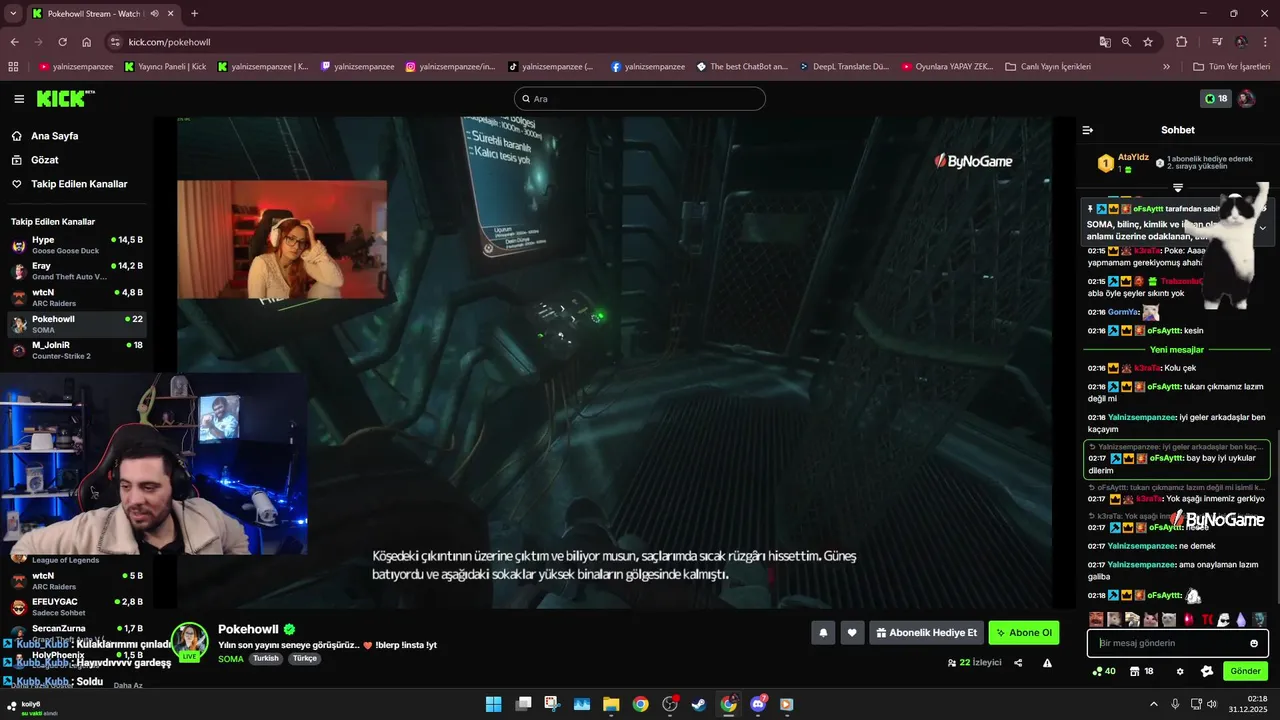Click the KICK logo
Screen dimensions: 1280x720
(x=65, y=99)
